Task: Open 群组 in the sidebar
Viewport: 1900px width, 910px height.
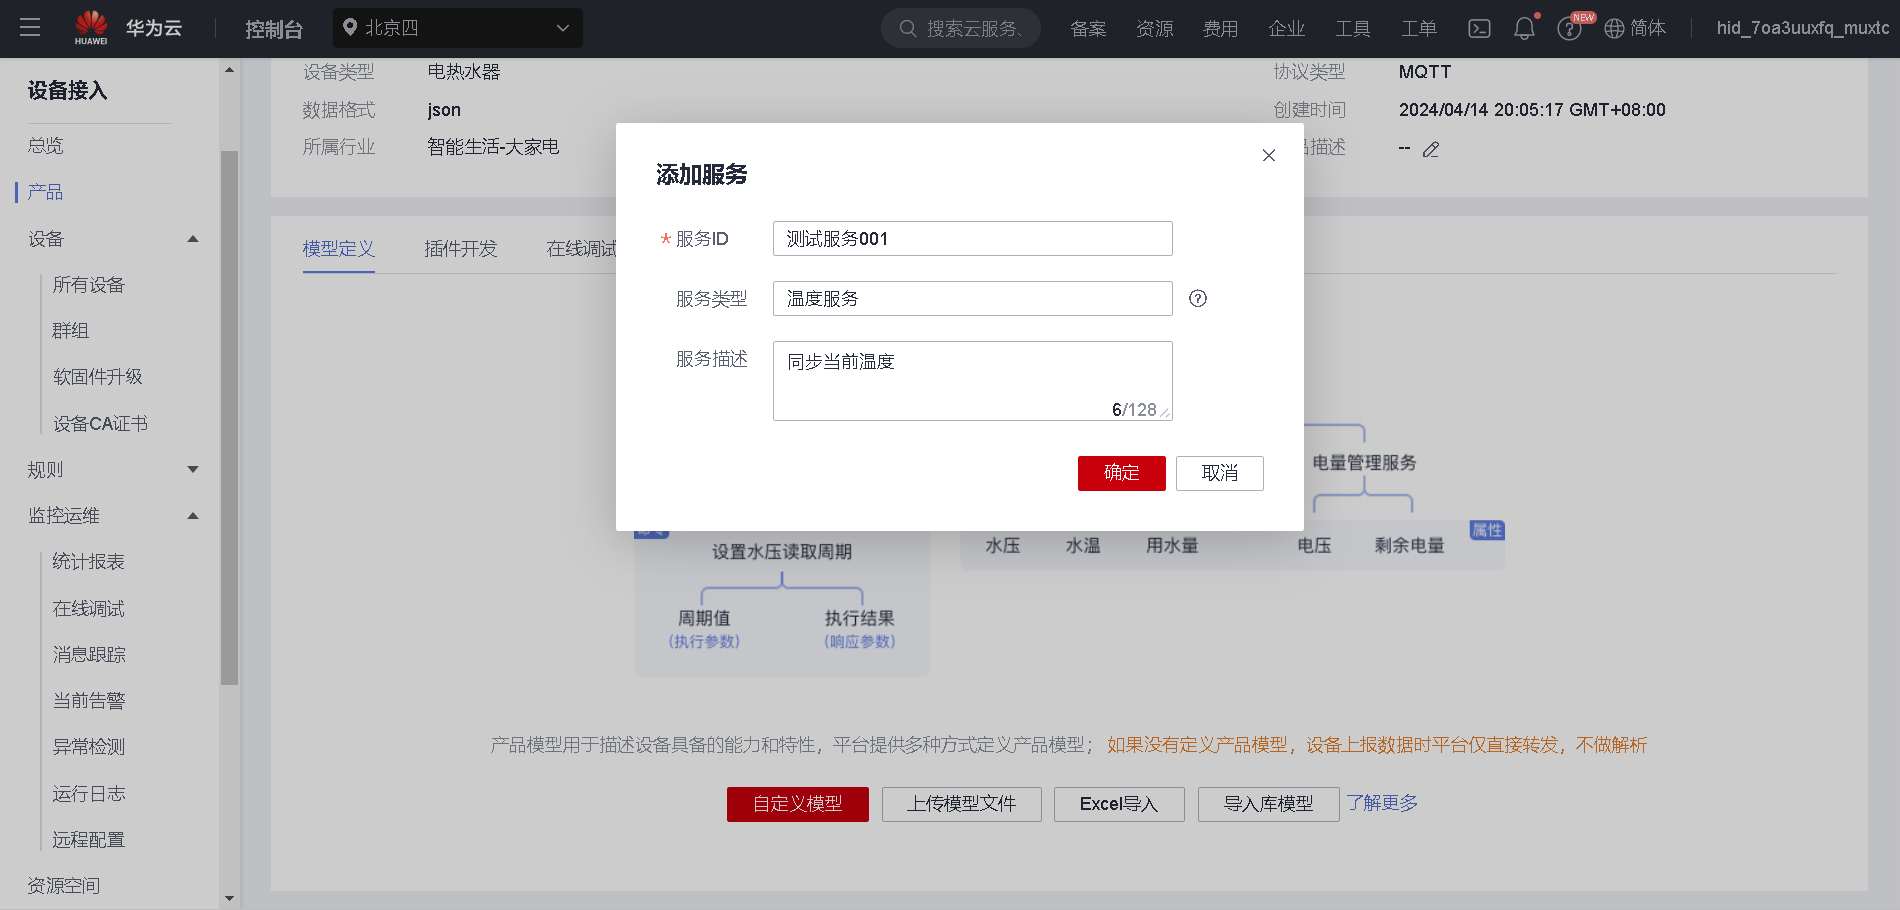Action: click(71, 331)
